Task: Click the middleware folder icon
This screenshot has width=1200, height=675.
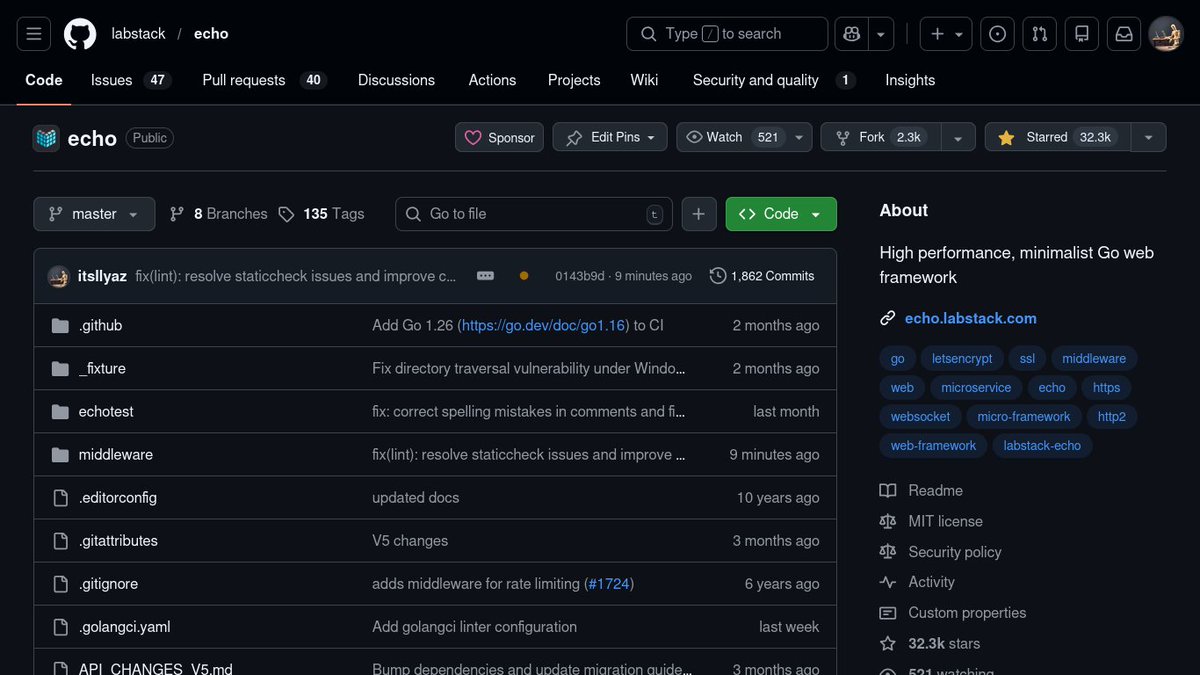Action: click(x=60, y=455)
